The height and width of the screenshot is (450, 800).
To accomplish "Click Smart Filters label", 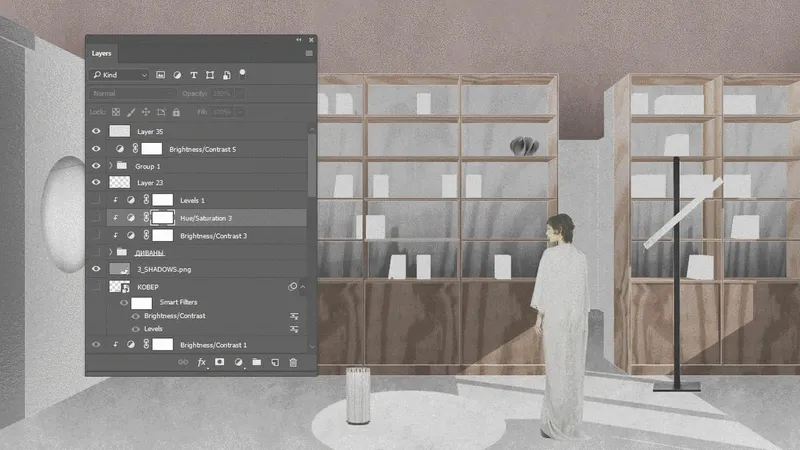I will point(178,302).
